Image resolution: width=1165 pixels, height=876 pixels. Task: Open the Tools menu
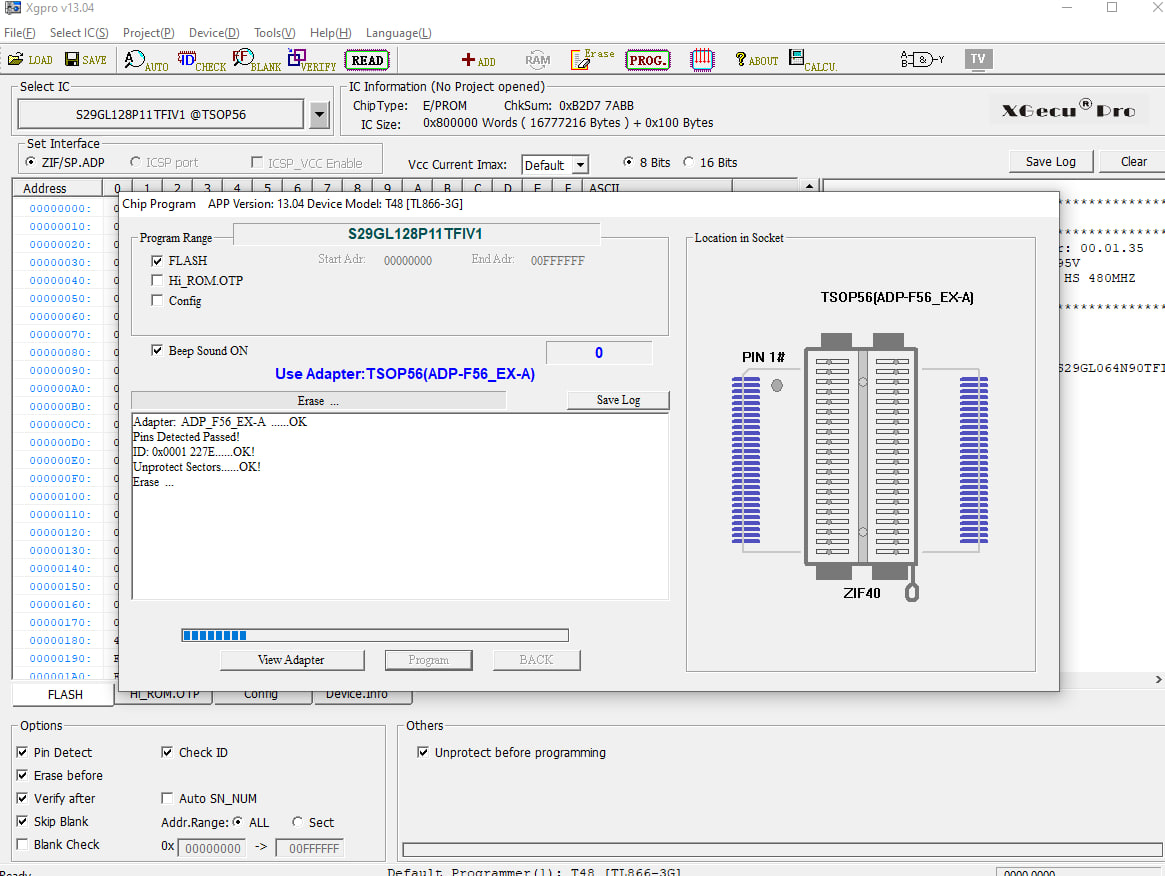pos(273,32)
